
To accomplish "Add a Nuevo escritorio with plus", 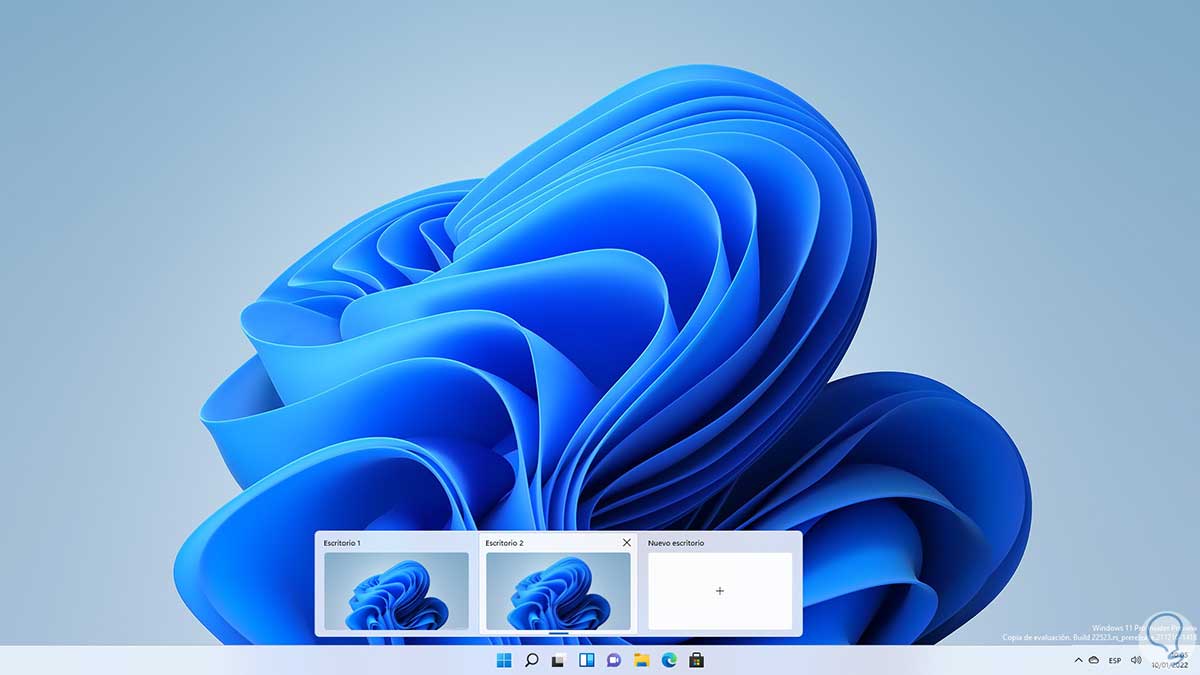I will [x=720, y=591].
